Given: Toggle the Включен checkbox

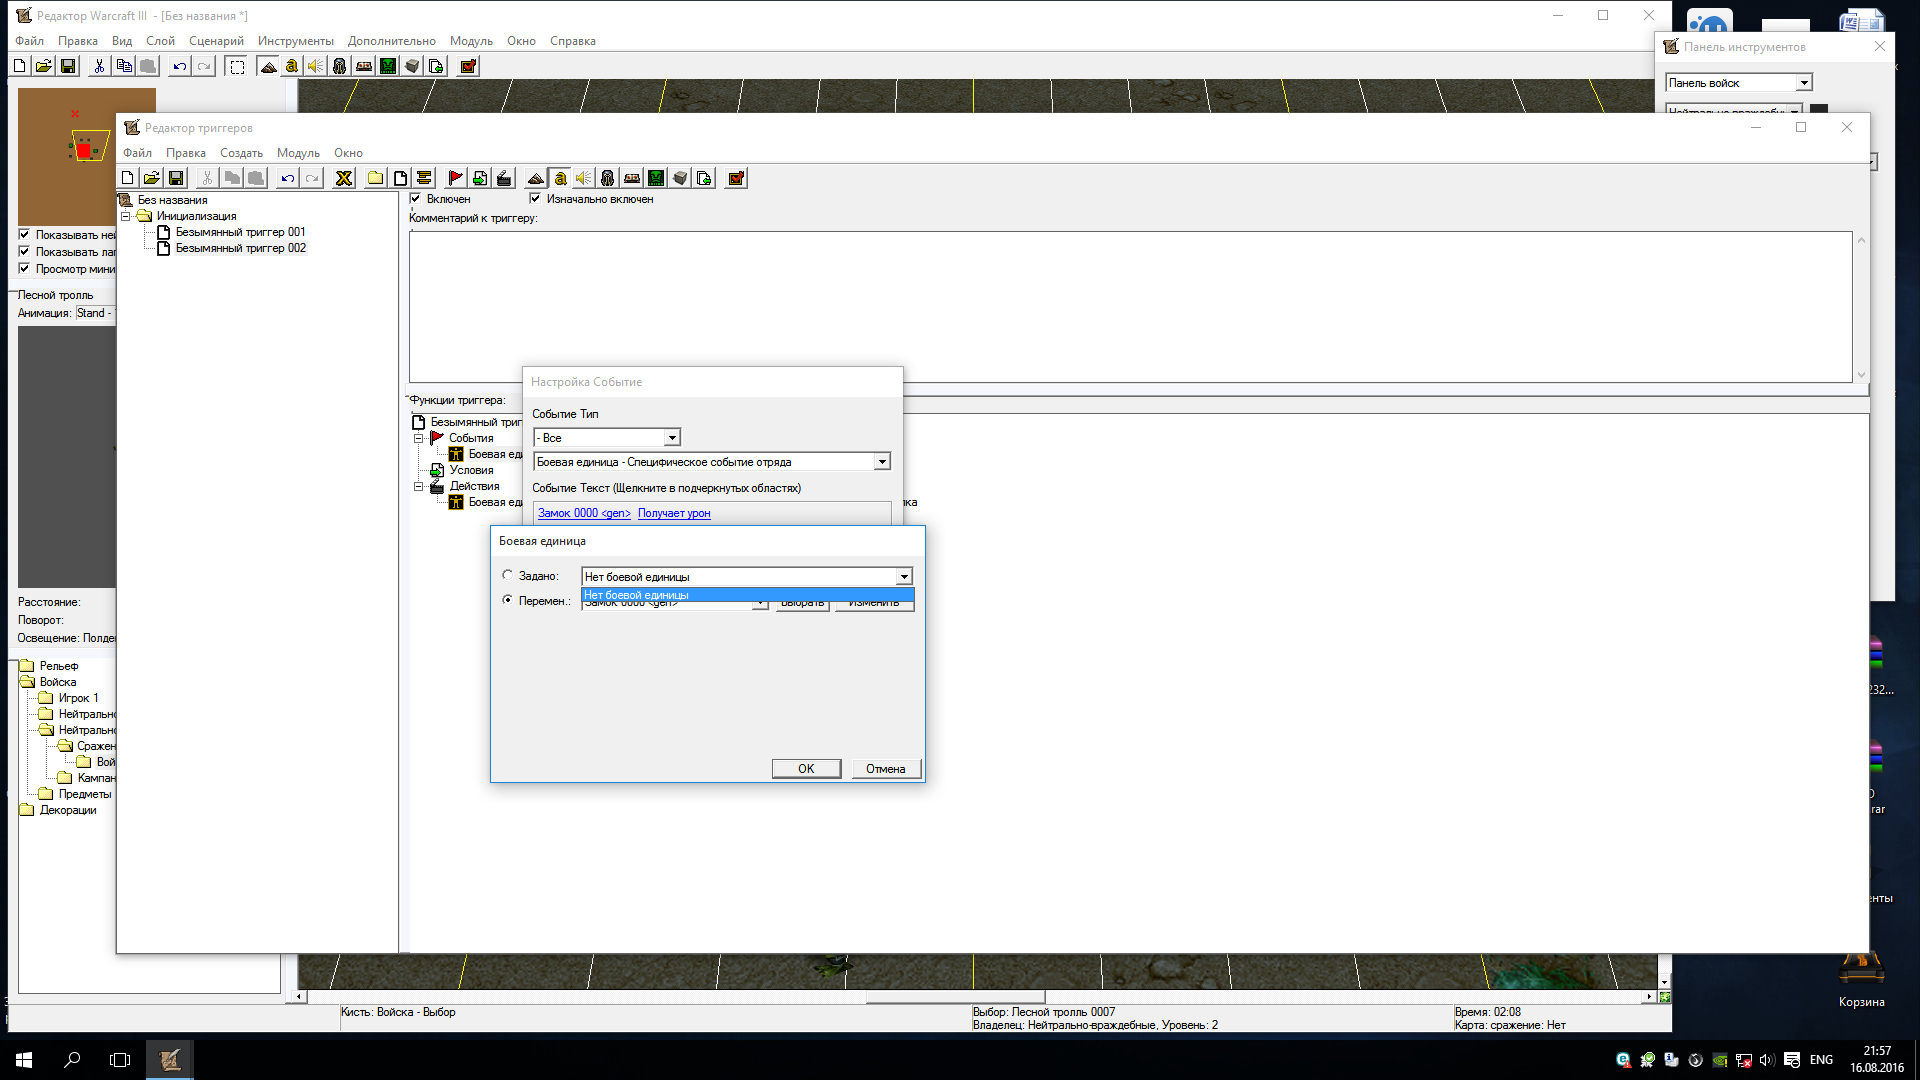Looking at the screenshot, I should tap(416, 198).
